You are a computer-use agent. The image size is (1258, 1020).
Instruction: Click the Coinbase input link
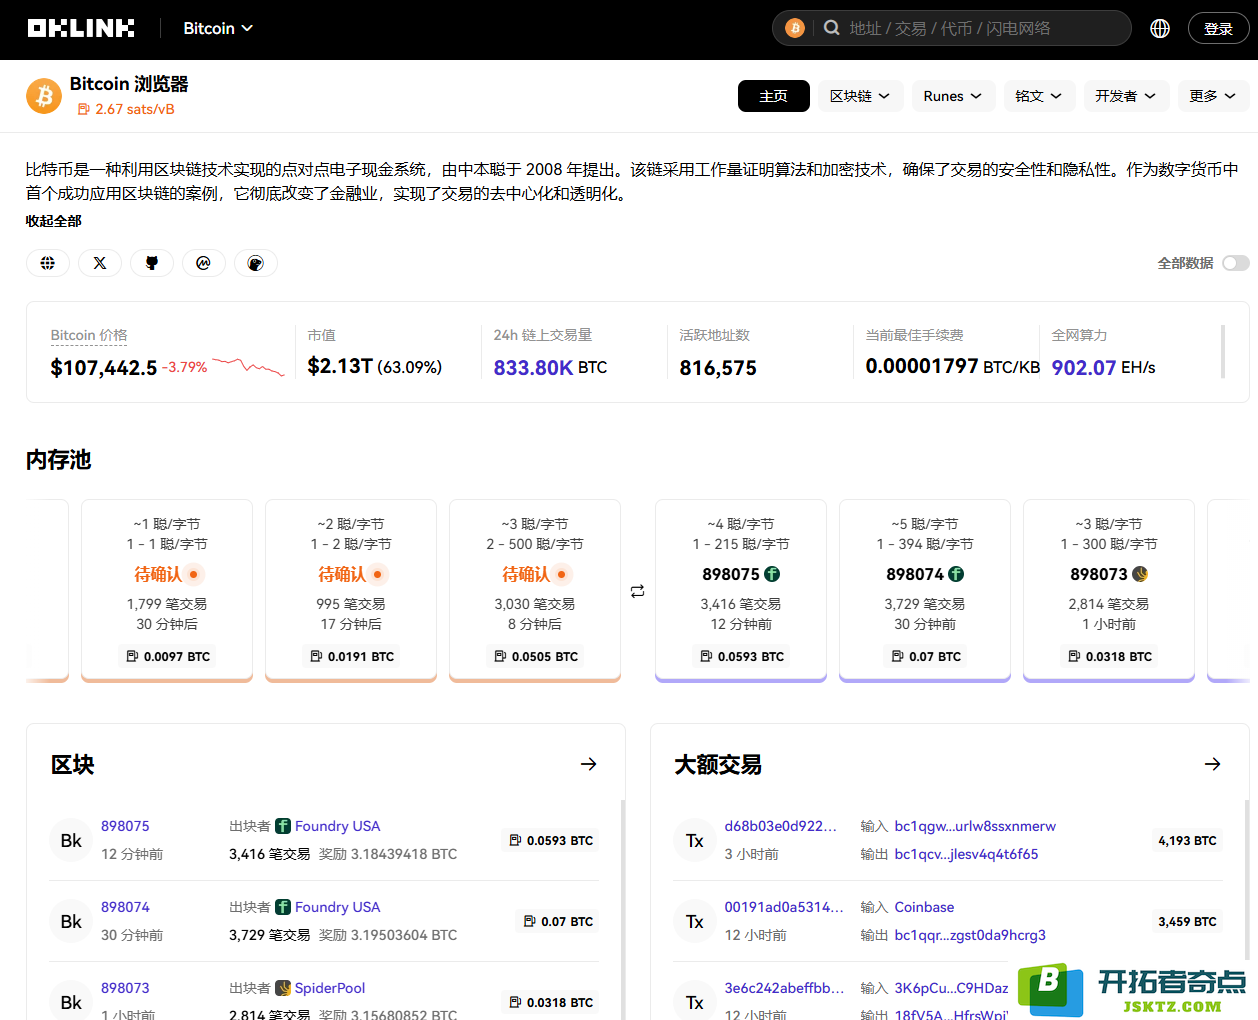pyautogui.click(x=924, y=907)
